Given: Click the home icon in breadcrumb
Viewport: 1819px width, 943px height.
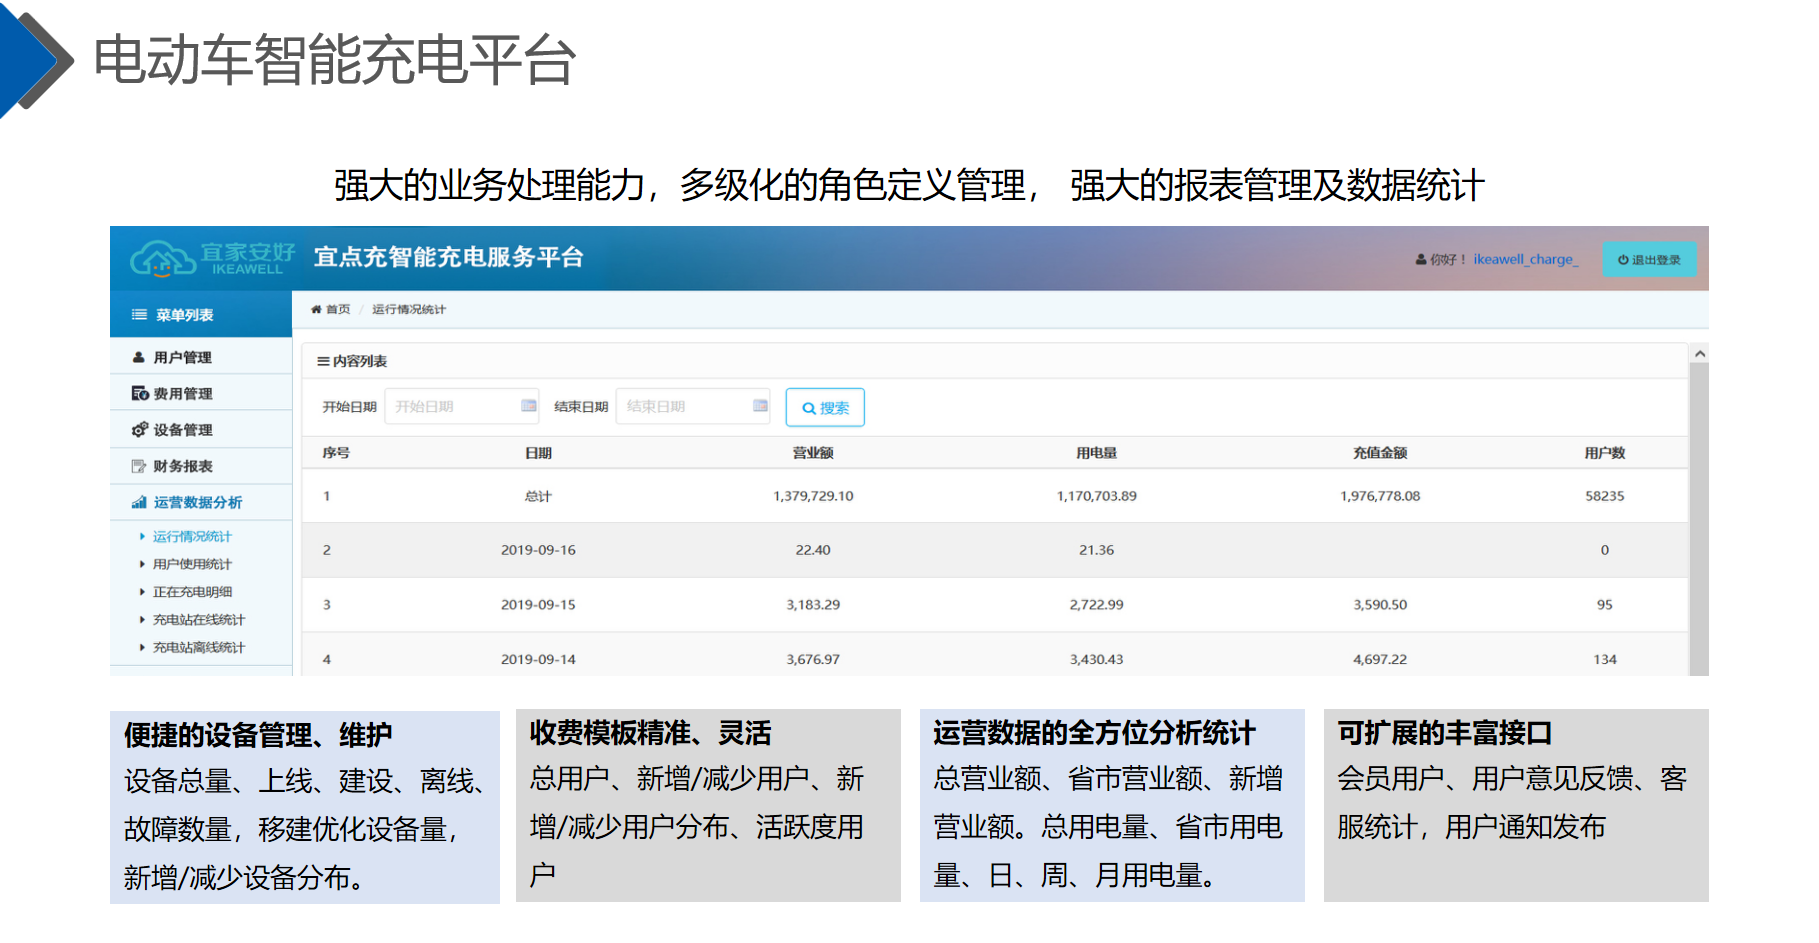Looking at the screenshot, I should tap(316, 309).
